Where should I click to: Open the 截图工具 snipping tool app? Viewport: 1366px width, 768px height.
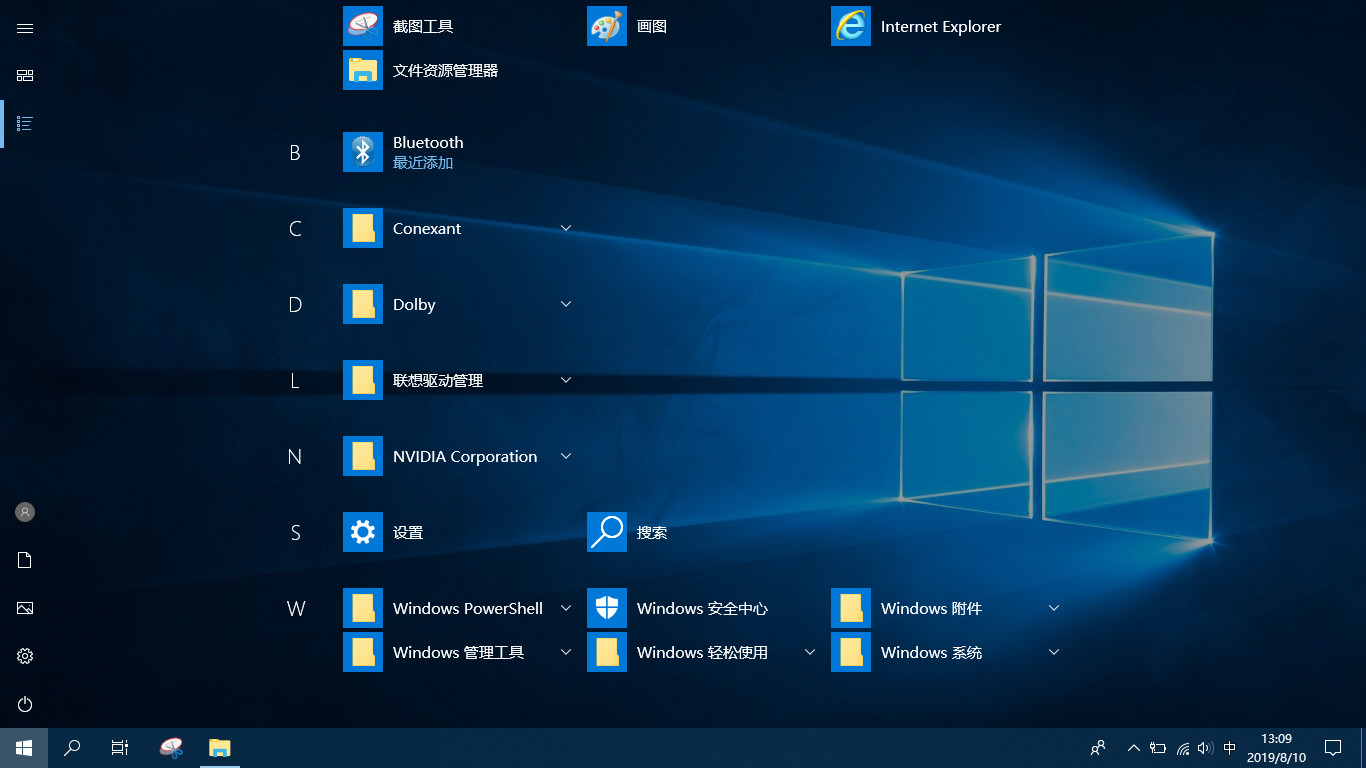tap(459, 27)
